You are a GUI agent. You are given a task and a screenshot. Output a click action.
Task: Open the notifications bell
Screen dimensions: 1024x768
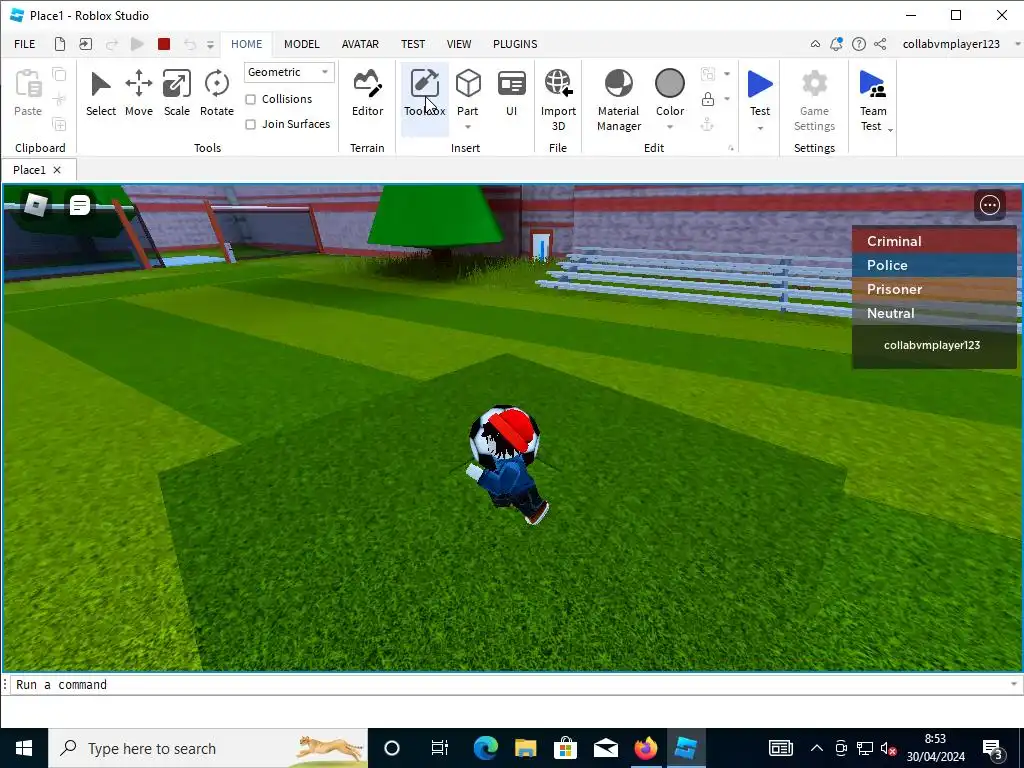pyautogui.click(x=836, y=44)
